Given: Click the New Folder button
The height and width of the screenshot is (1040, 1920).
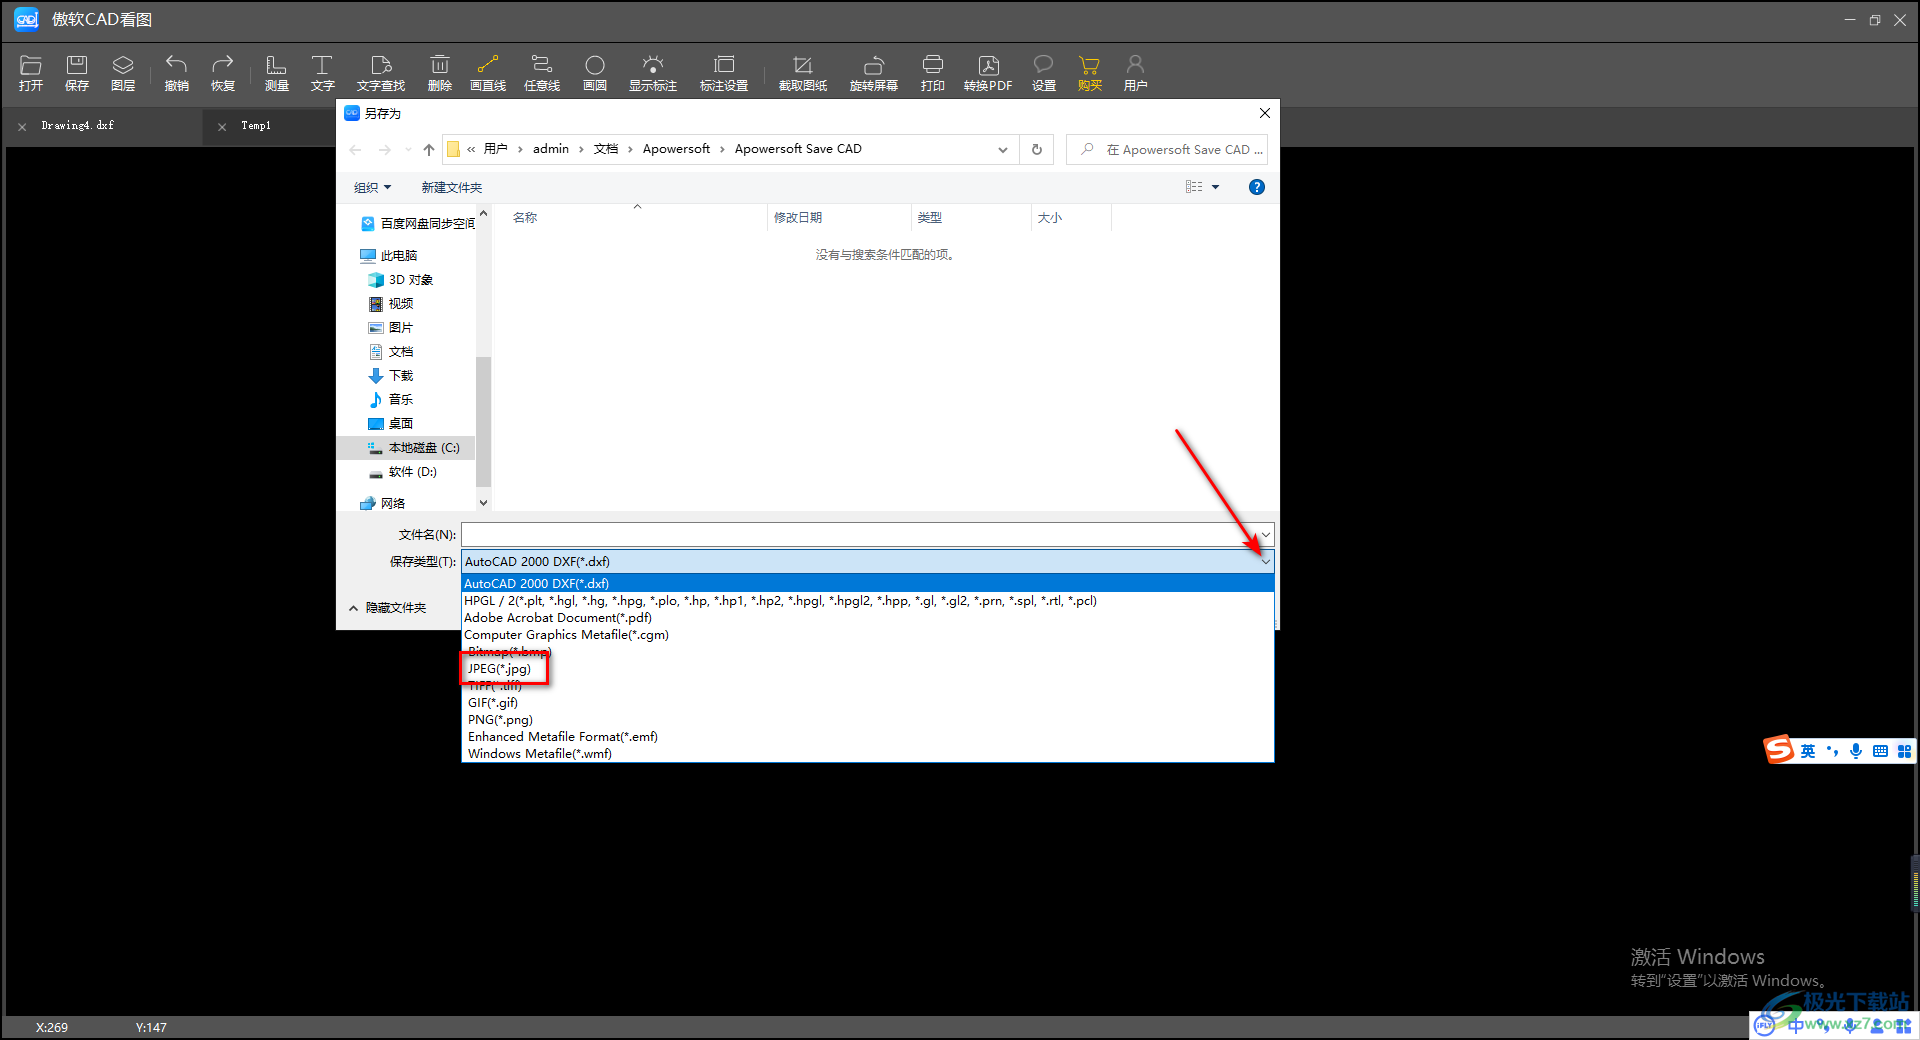Looking at the screenshot, I should click(x=451, y=188).
